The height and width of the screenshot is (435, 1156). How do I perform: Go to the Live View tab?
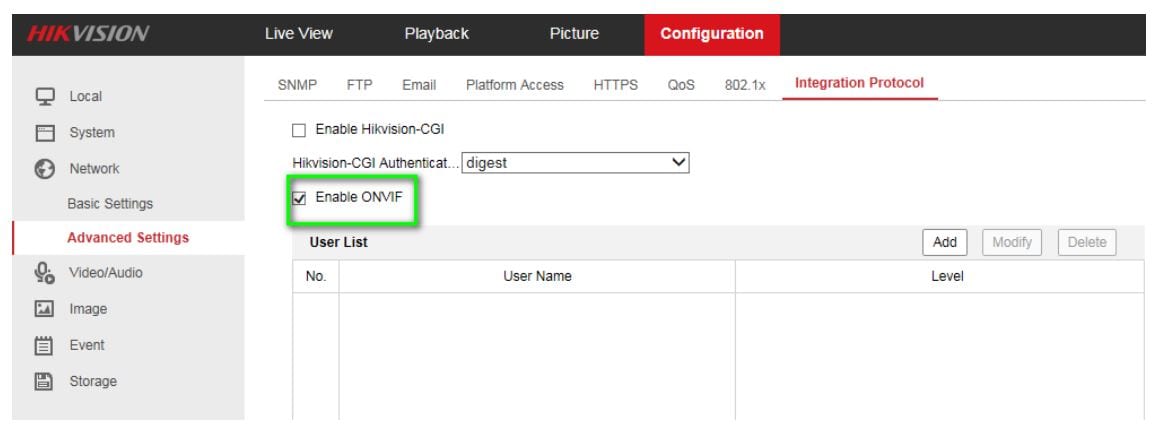coord(298,34)
